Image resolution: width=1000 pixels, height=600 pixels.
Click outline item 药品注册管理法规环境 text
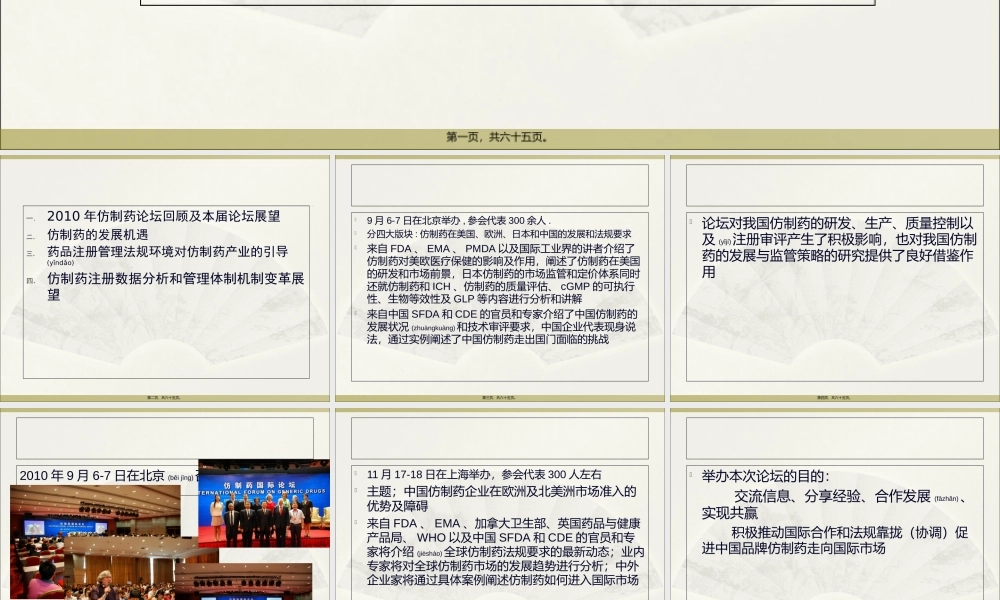pyautogui.click(x=170, y=251)
